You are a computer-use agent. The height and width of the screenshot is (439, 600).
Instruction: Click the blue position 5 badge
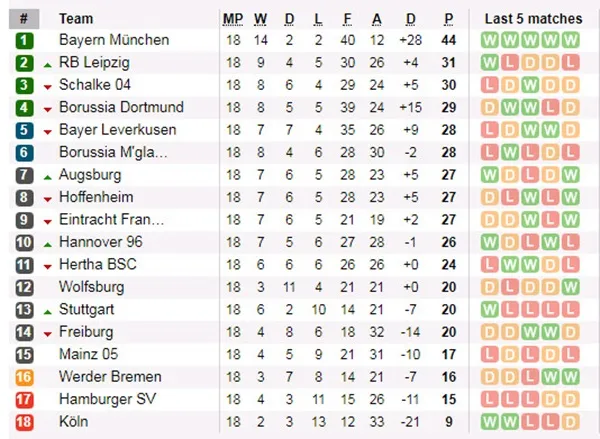(24, 130)
